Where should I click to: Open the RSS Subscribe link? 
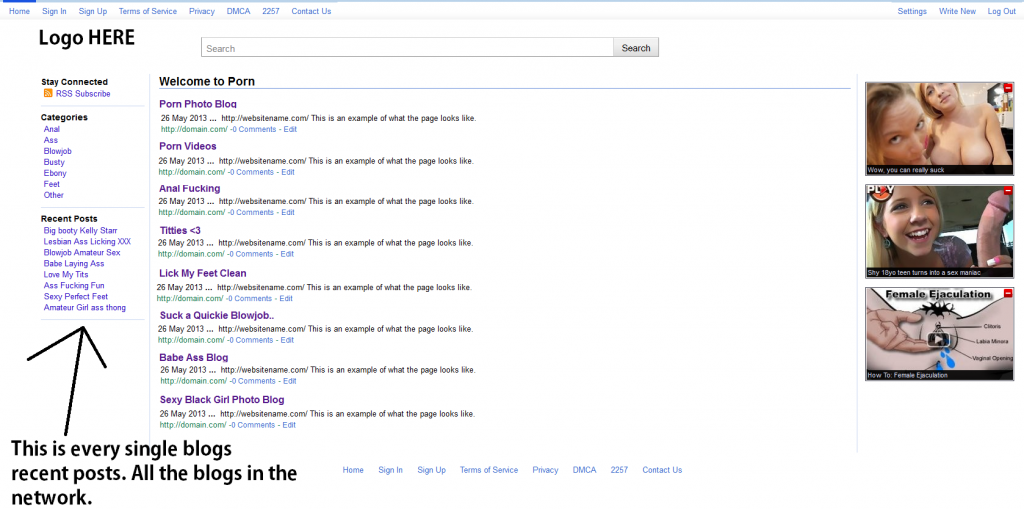83,94
